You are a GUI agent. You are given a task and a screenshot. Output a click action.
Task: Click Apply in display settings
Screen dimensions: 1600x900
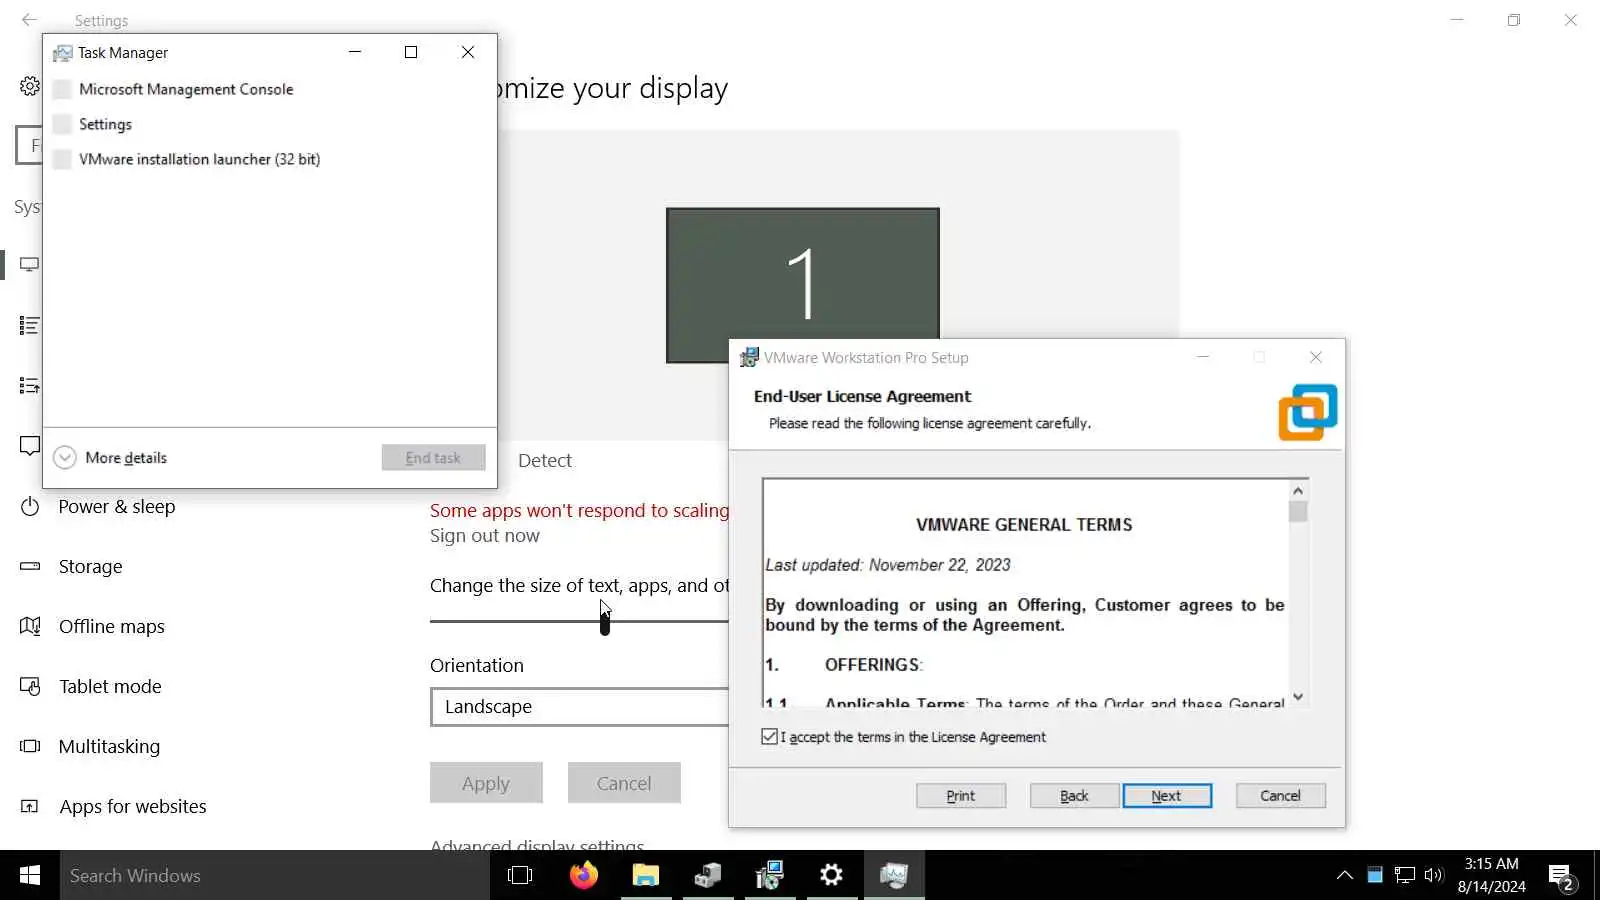pyautogui.click(x=486, y=783)
